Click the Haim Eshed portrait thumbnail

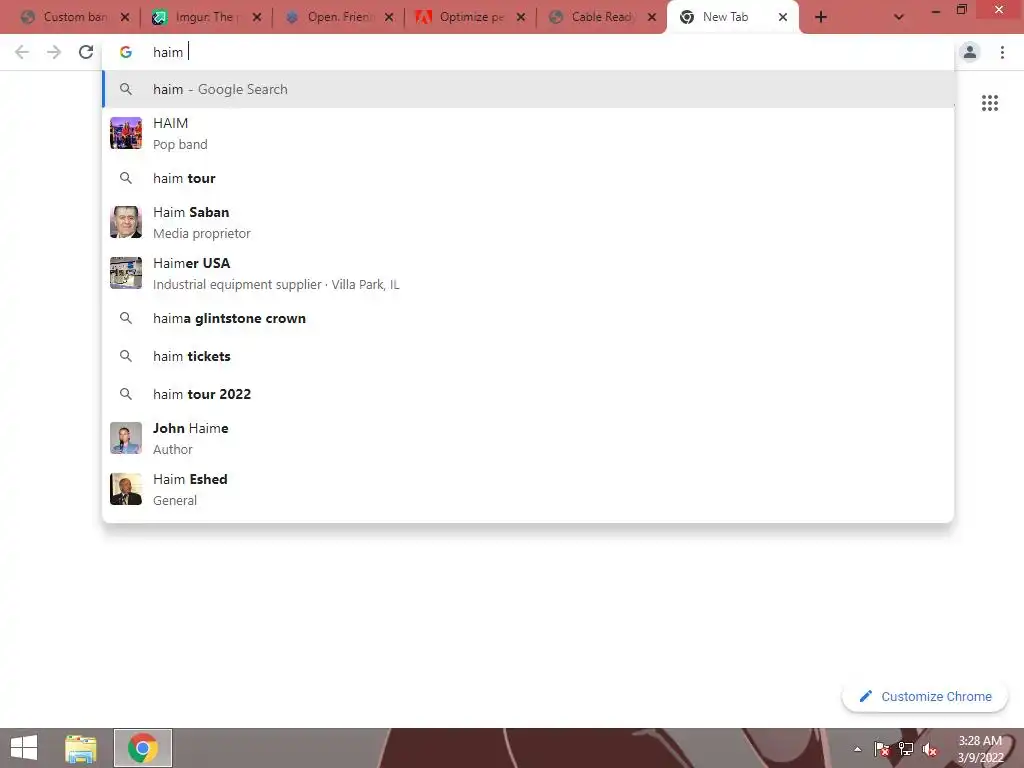point(126,489)
